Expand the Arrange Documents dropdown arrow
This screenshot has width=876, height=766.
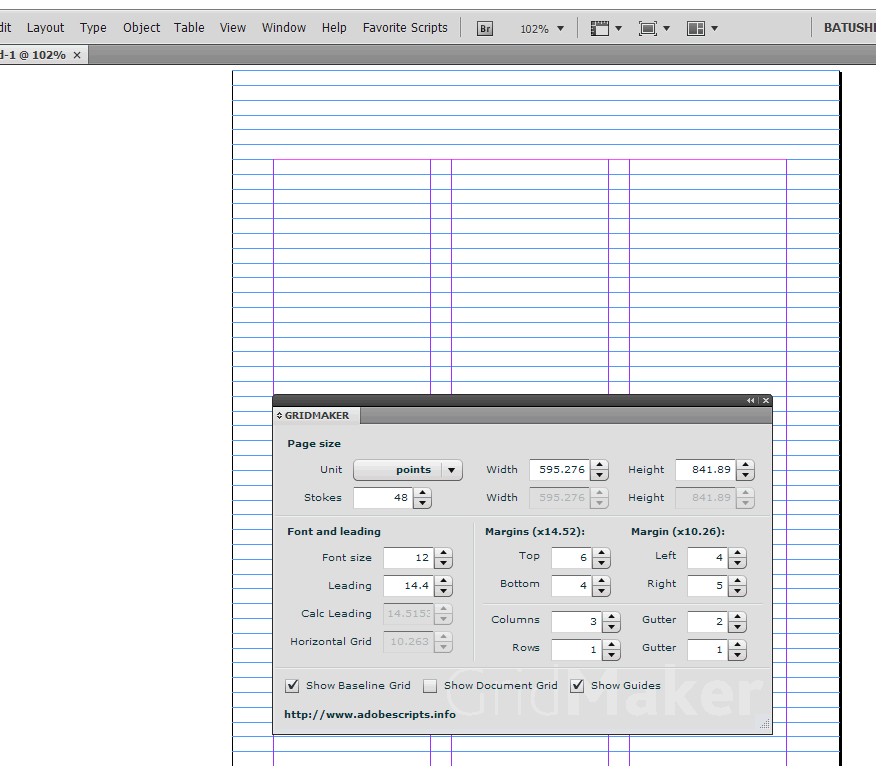715,28
